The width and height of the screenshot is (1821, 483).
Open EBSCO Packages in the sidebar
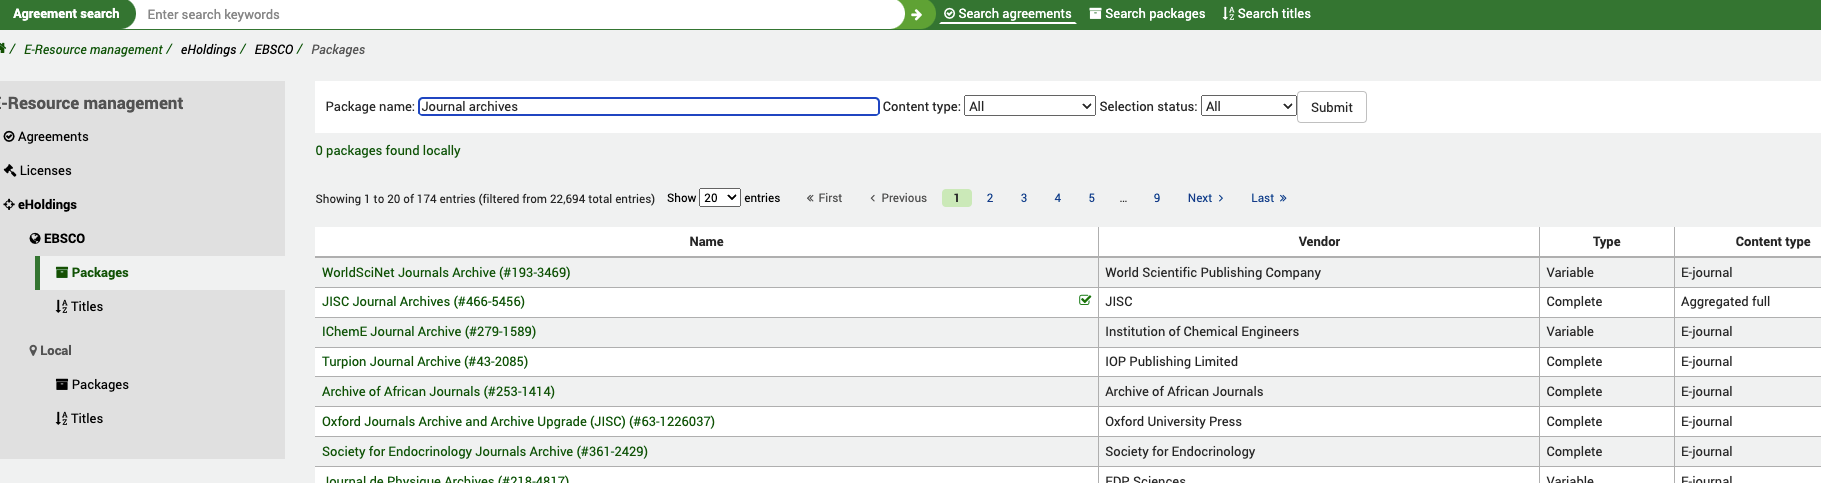tap(99, 273)
